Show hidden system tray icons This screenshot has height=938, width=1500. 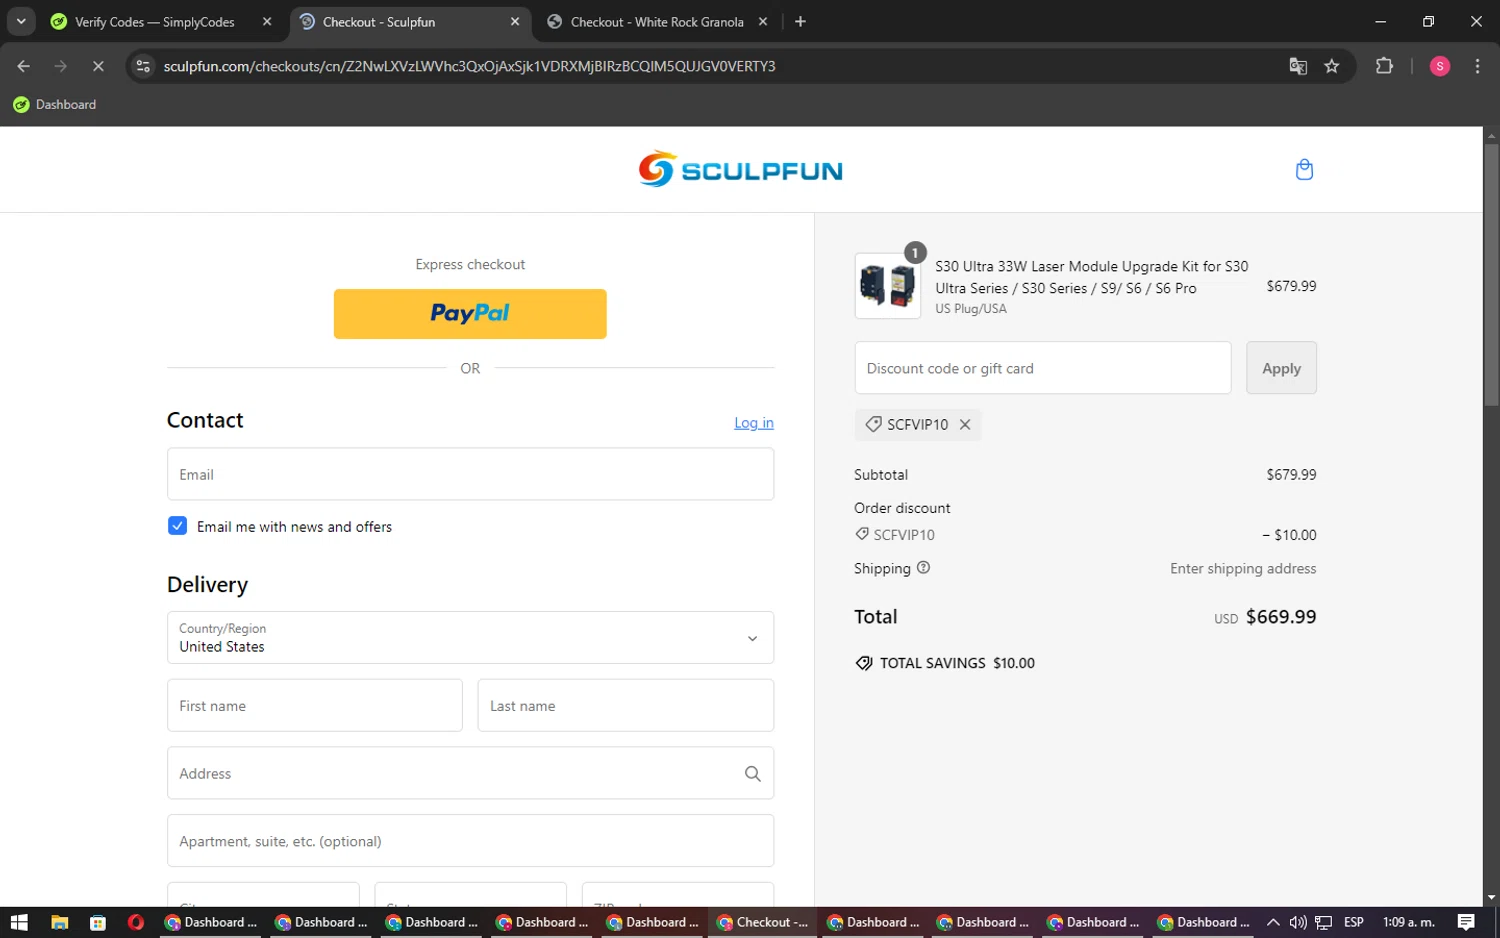point(1273,923)
